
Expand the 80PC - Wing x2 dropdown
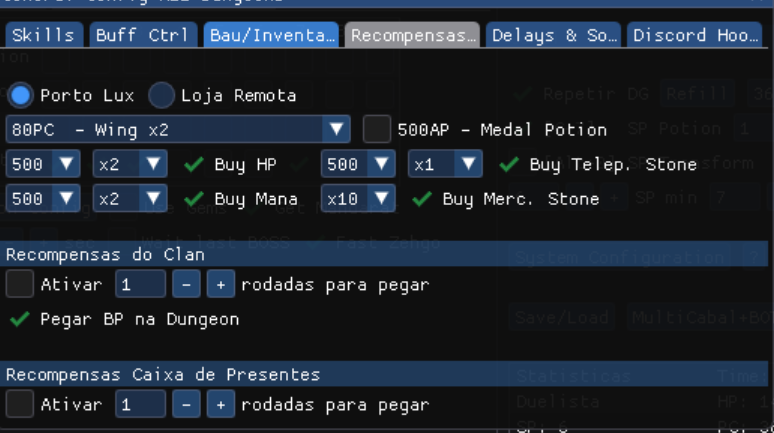tap(178, 129)
